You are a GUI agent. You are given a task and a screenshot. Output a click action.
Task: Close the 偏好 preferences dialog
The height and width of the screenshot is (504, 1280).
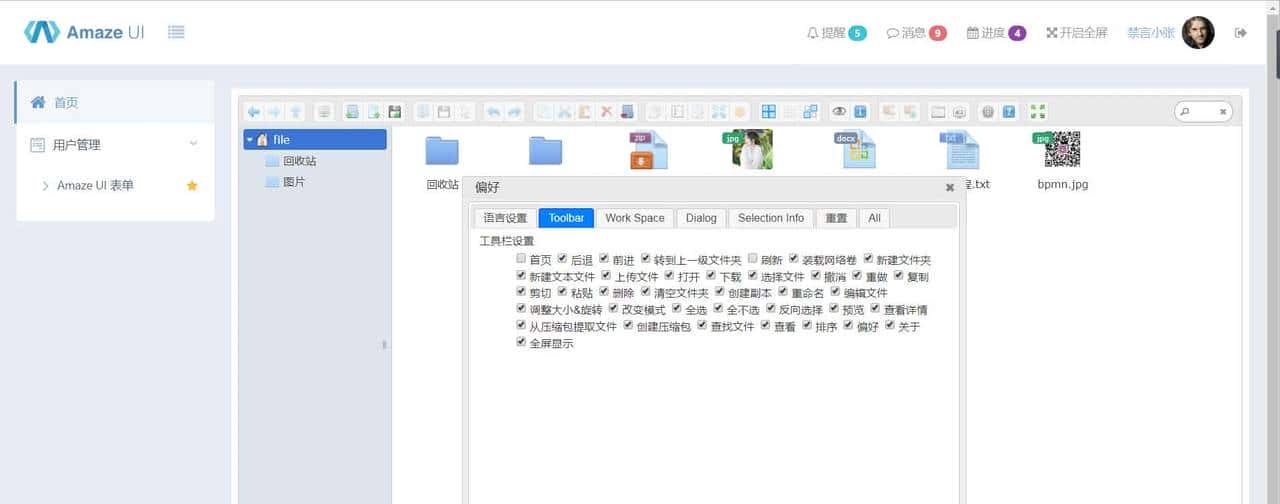click(x=949, y=187)
